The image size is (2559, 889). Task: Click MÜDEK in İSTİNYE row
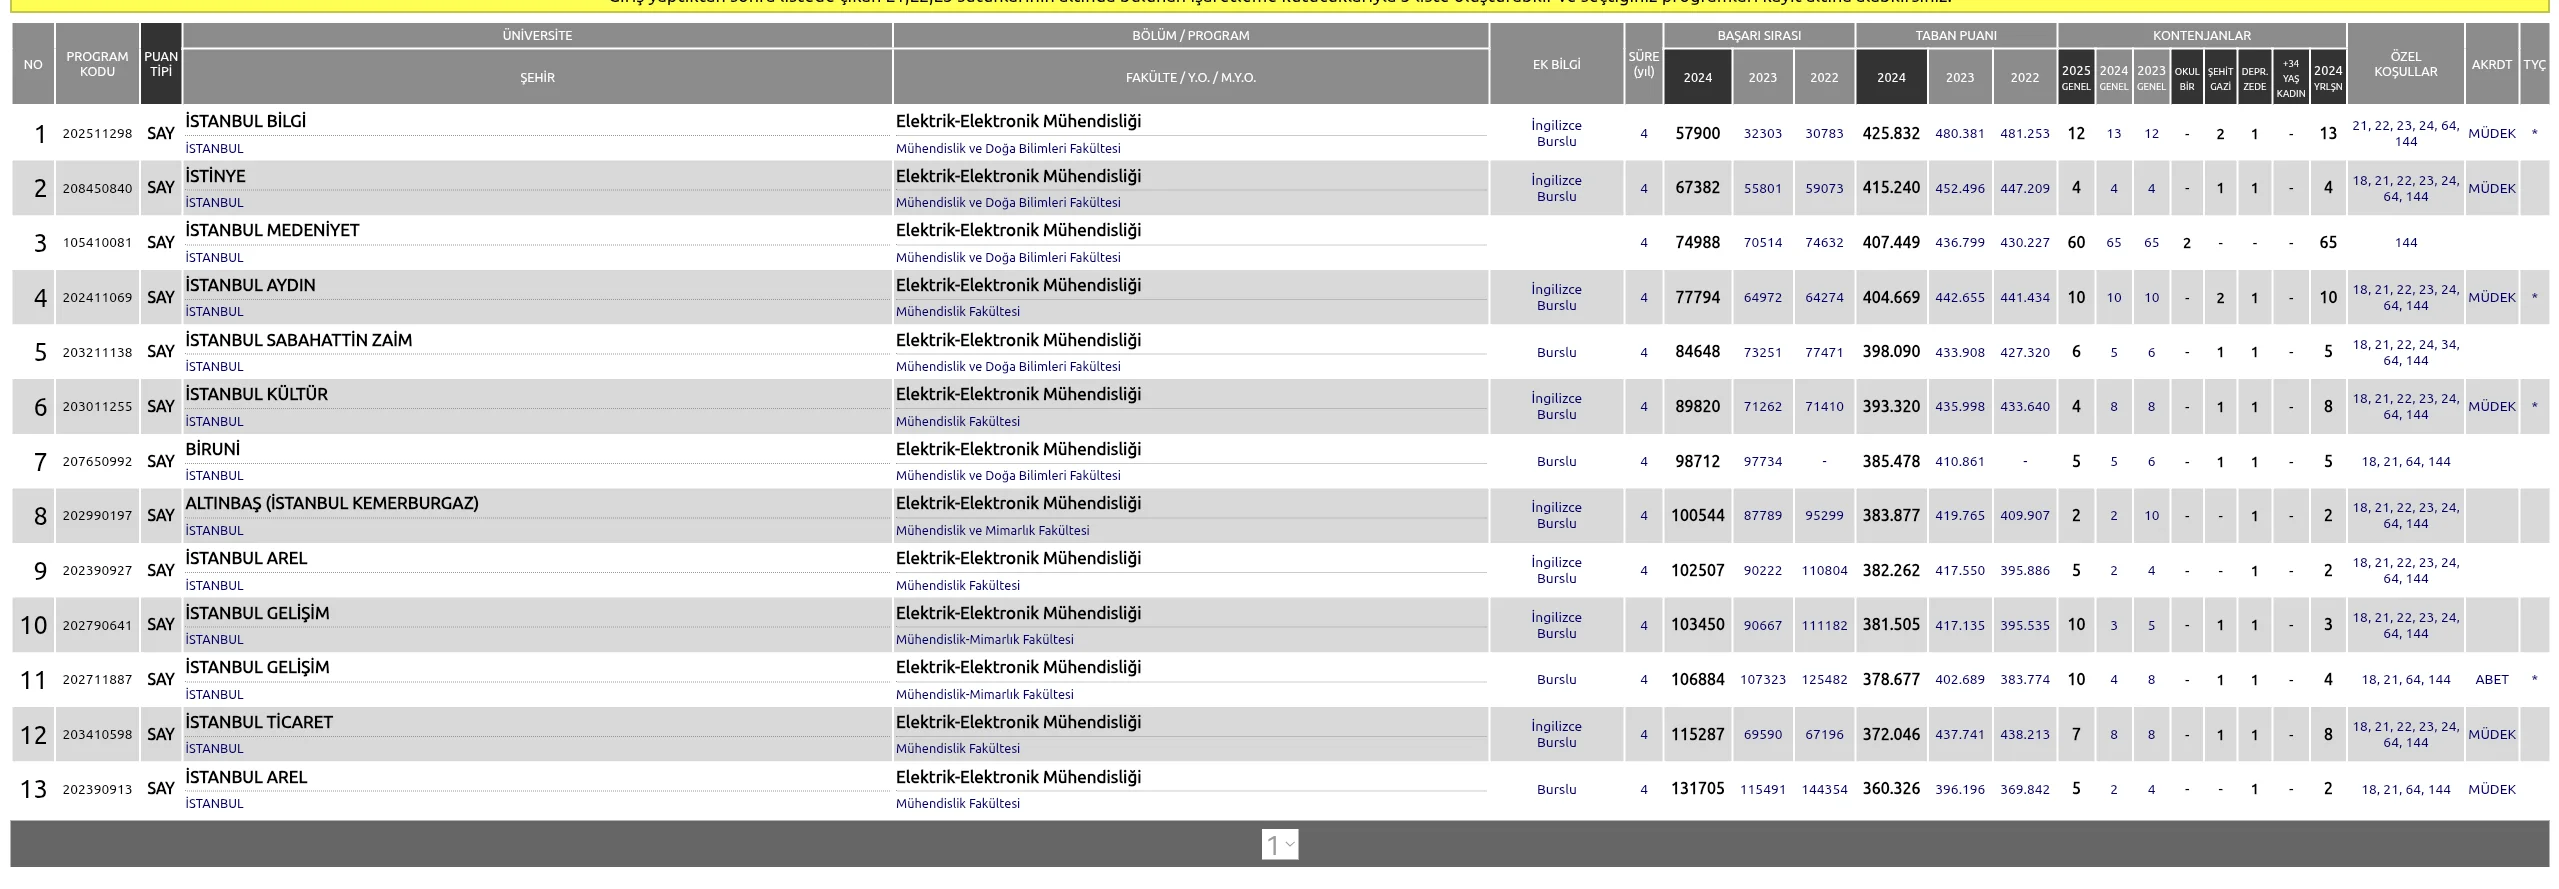[2491, 188]
